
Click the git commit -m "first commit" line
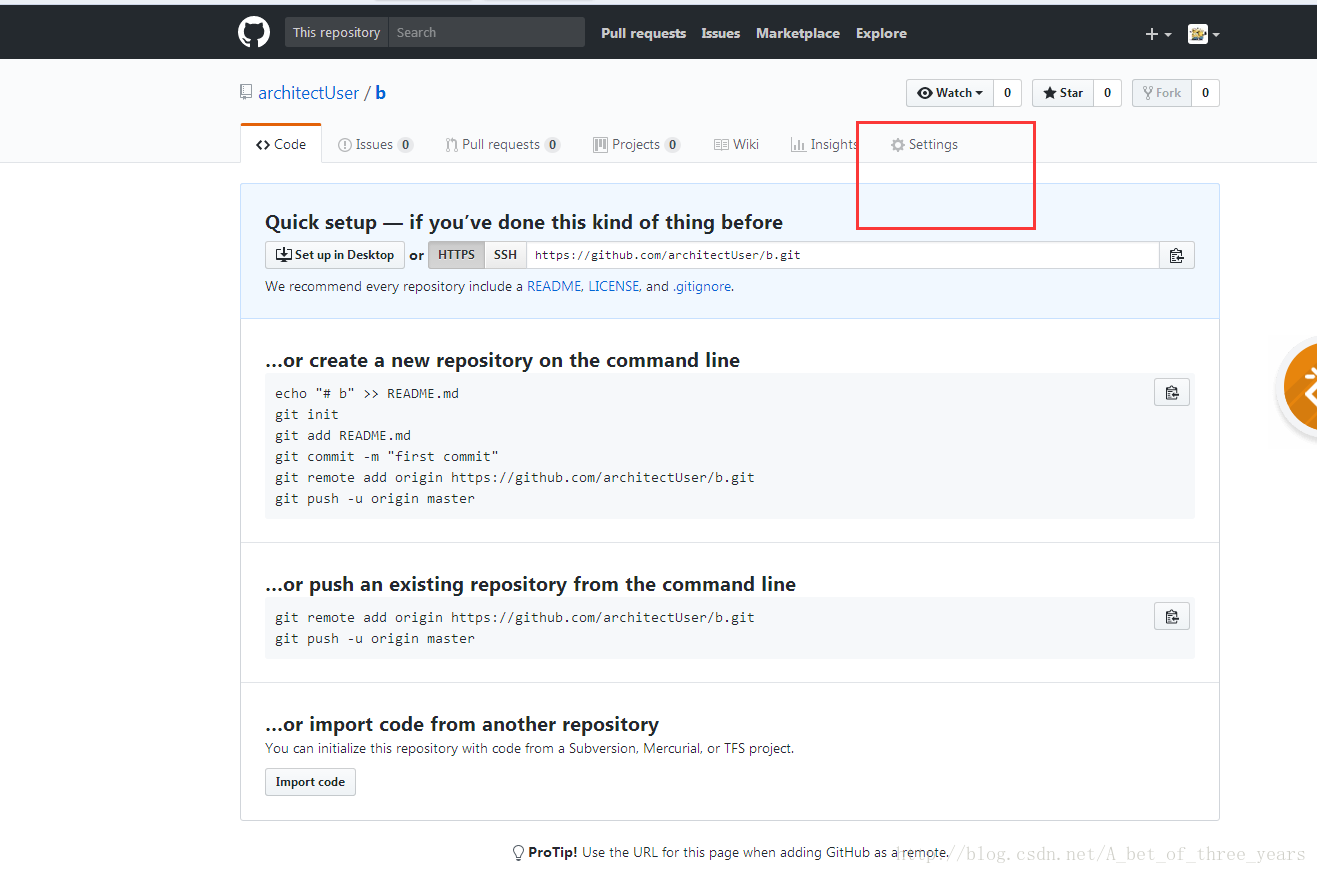click(387, 456)
